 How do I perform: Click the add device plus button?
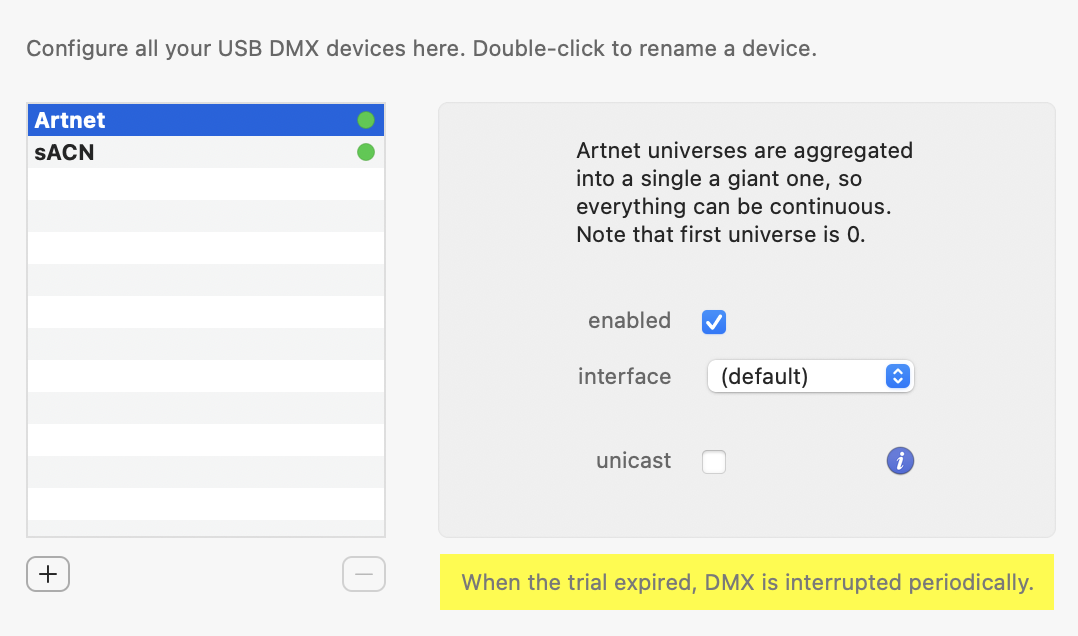point(48,574)
